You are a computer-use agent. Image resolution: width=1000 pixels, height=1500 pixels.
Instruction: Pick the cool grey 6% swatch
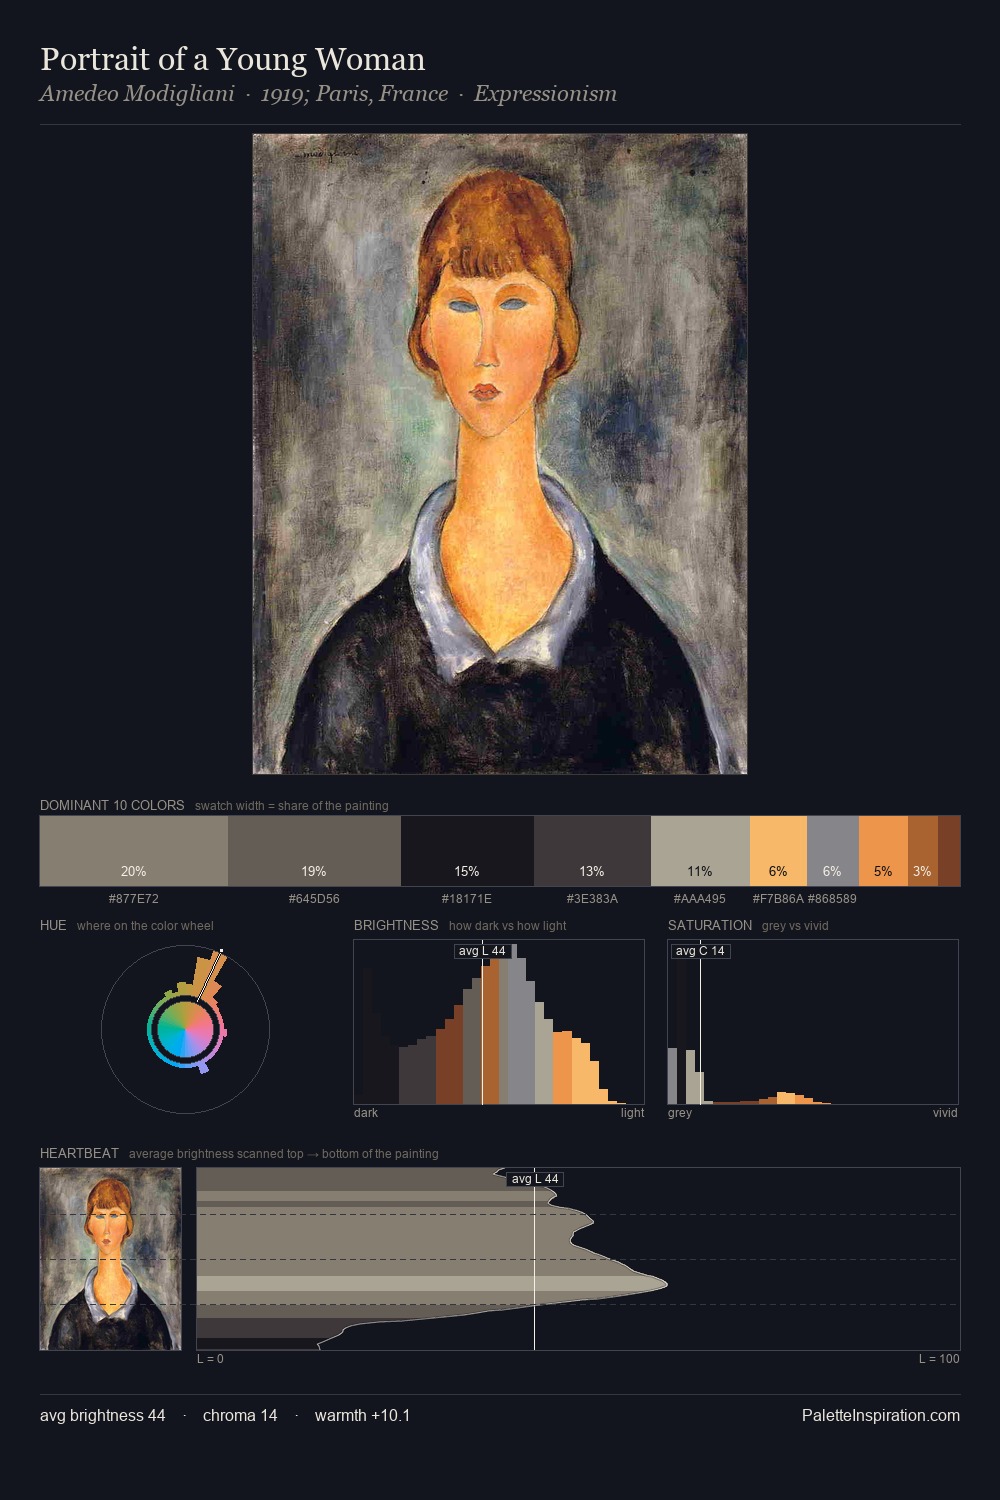pos(833,851)
